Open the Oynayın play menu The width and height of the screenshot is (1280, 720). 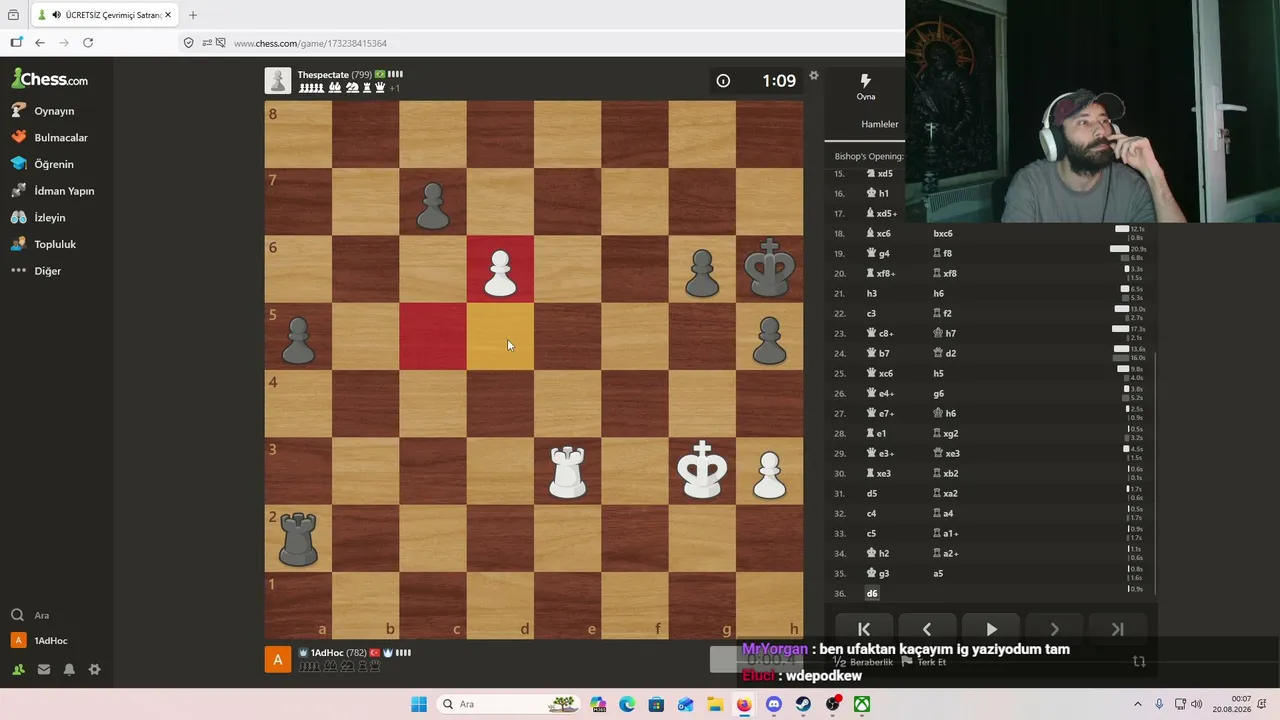click(43, 111)
